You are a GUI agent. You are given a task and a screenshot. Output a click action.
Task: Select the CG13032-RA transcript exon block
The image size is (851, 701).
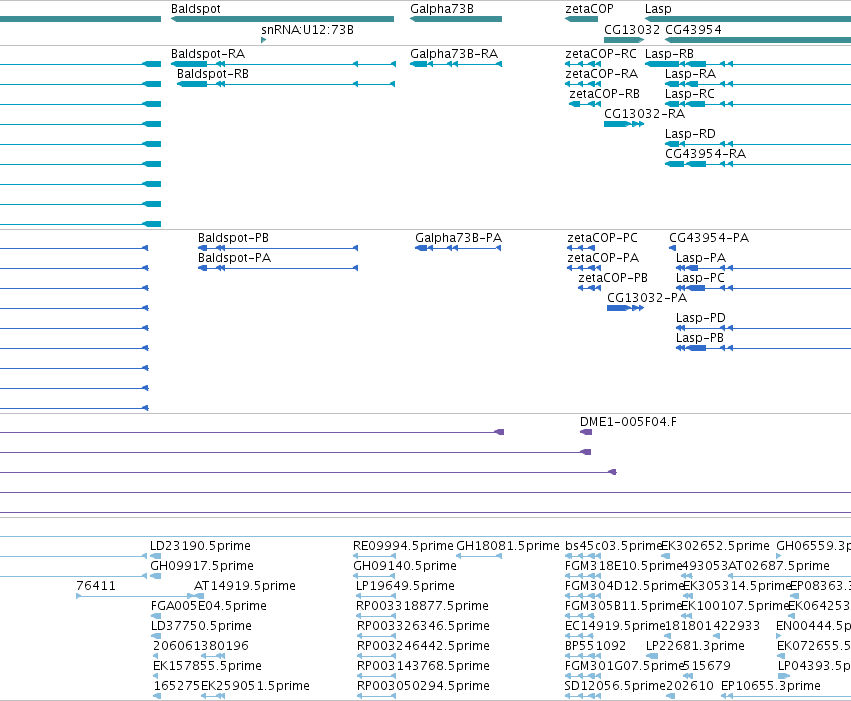pos(616,124)
